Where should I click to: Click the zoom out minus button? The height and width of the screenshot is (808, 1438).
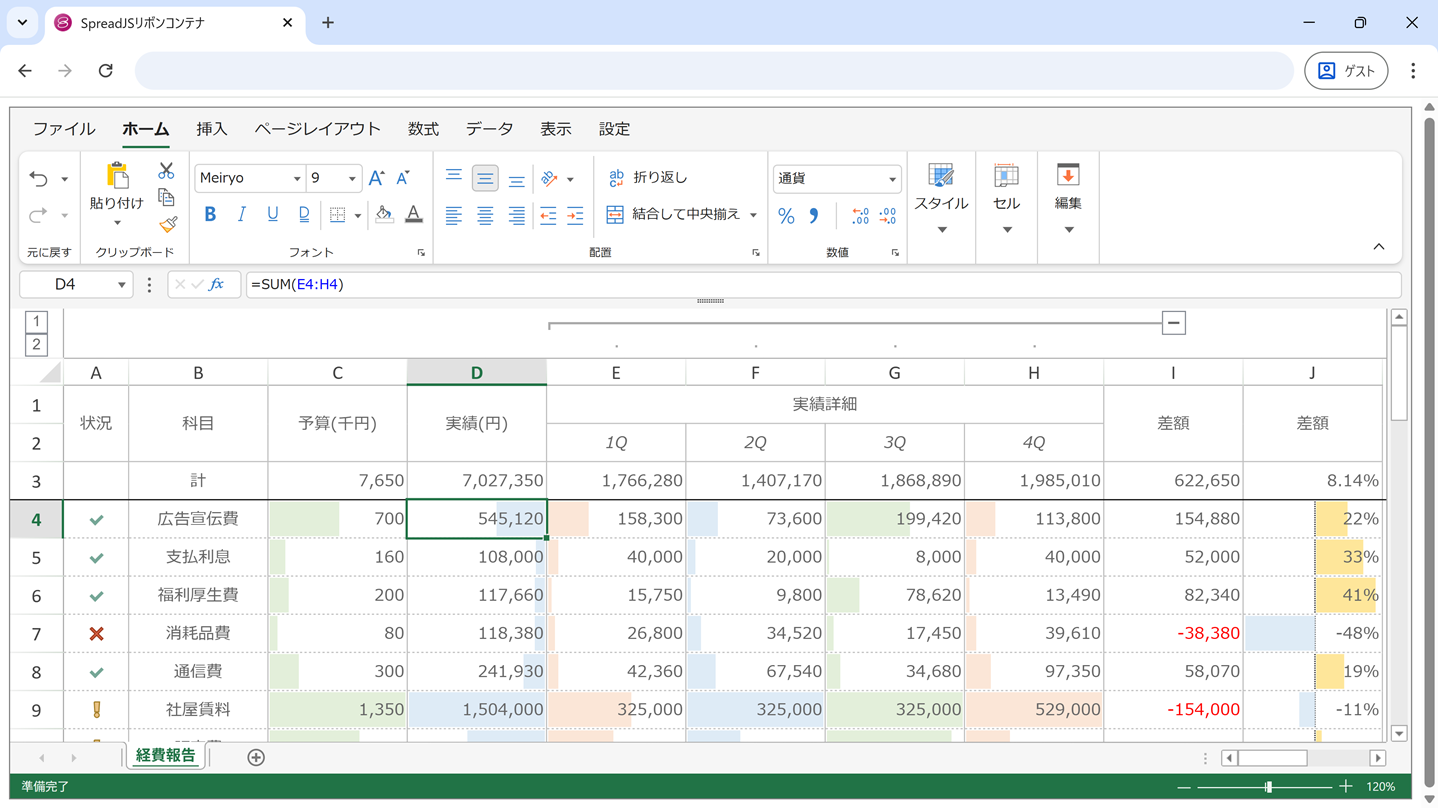pos(1184,787)
